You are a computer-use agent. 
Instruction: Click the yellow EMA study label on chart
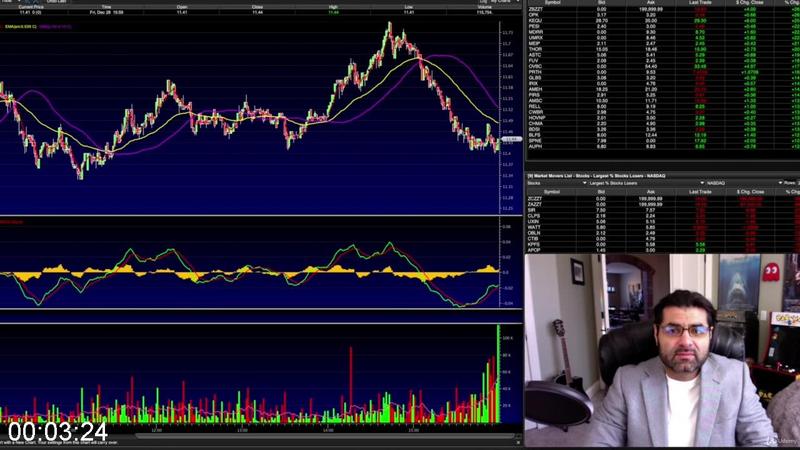click(20, 26)
